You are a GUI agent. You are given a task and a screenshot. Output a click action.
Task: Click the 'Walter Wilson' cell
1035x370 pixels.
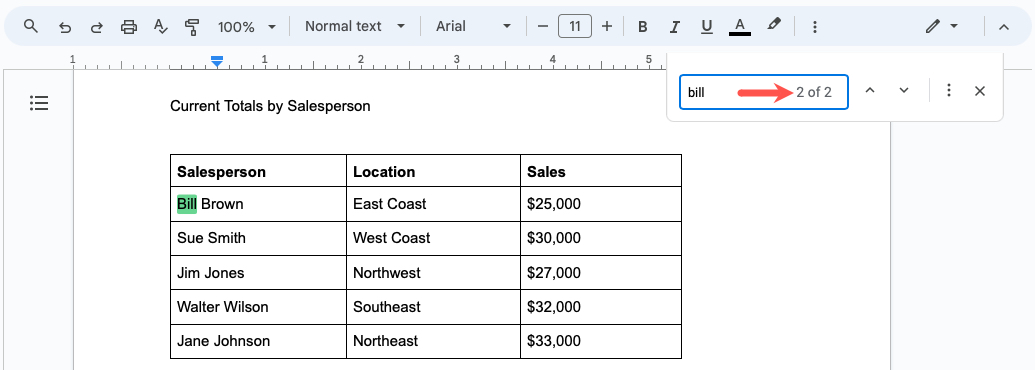point(258,307)
